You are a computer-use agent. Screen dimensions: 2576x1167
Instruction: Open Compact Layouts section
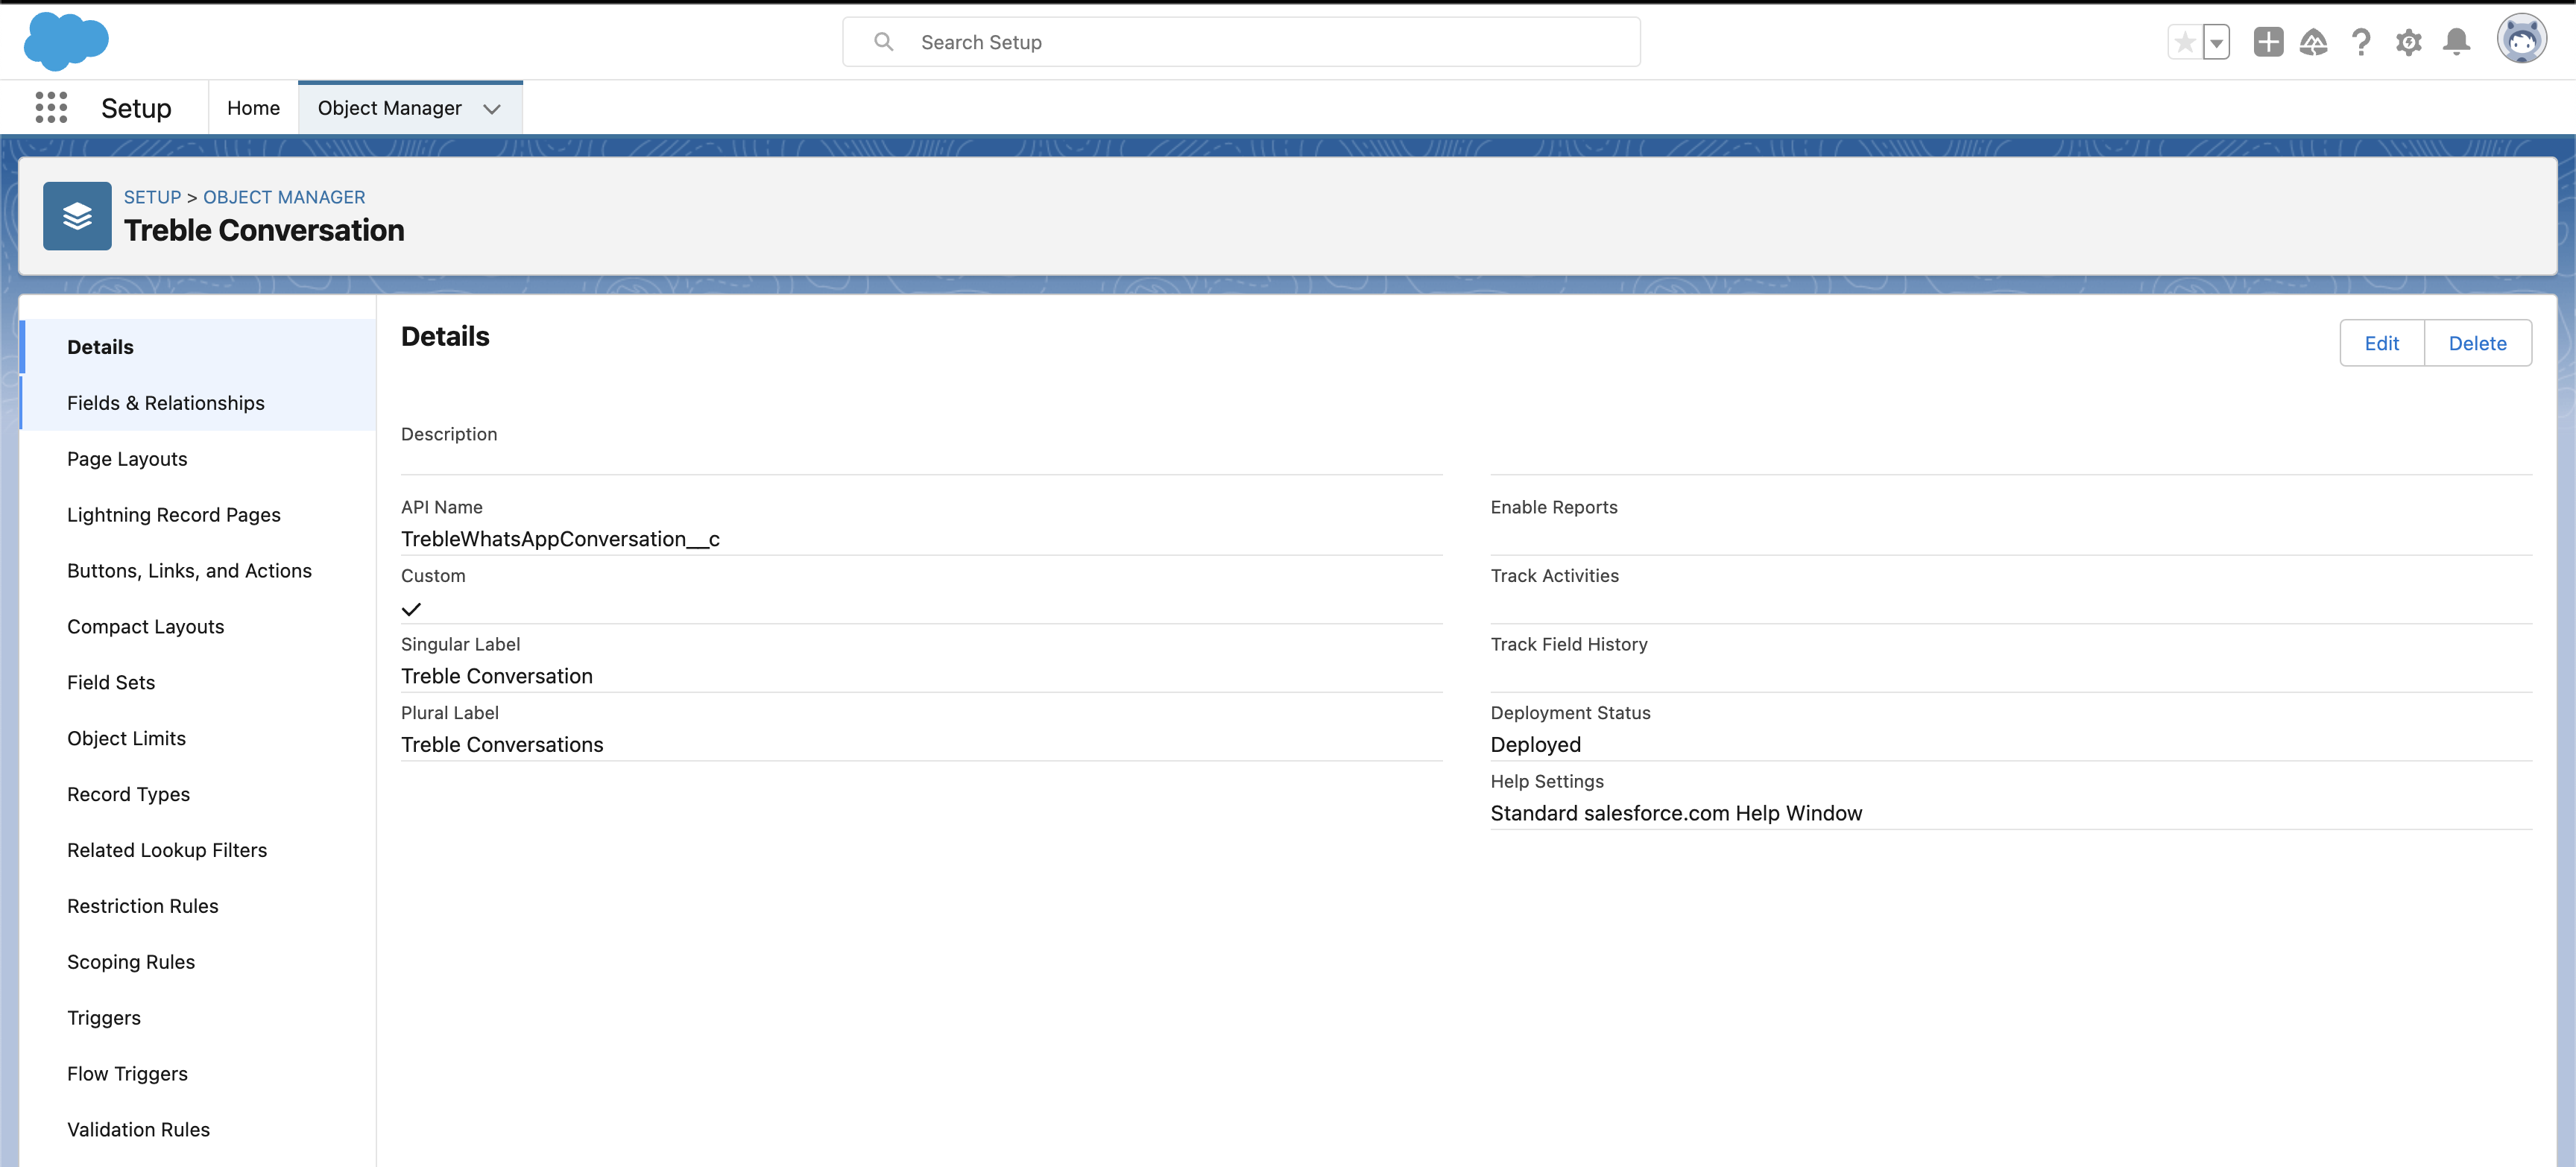click(198, 627)
